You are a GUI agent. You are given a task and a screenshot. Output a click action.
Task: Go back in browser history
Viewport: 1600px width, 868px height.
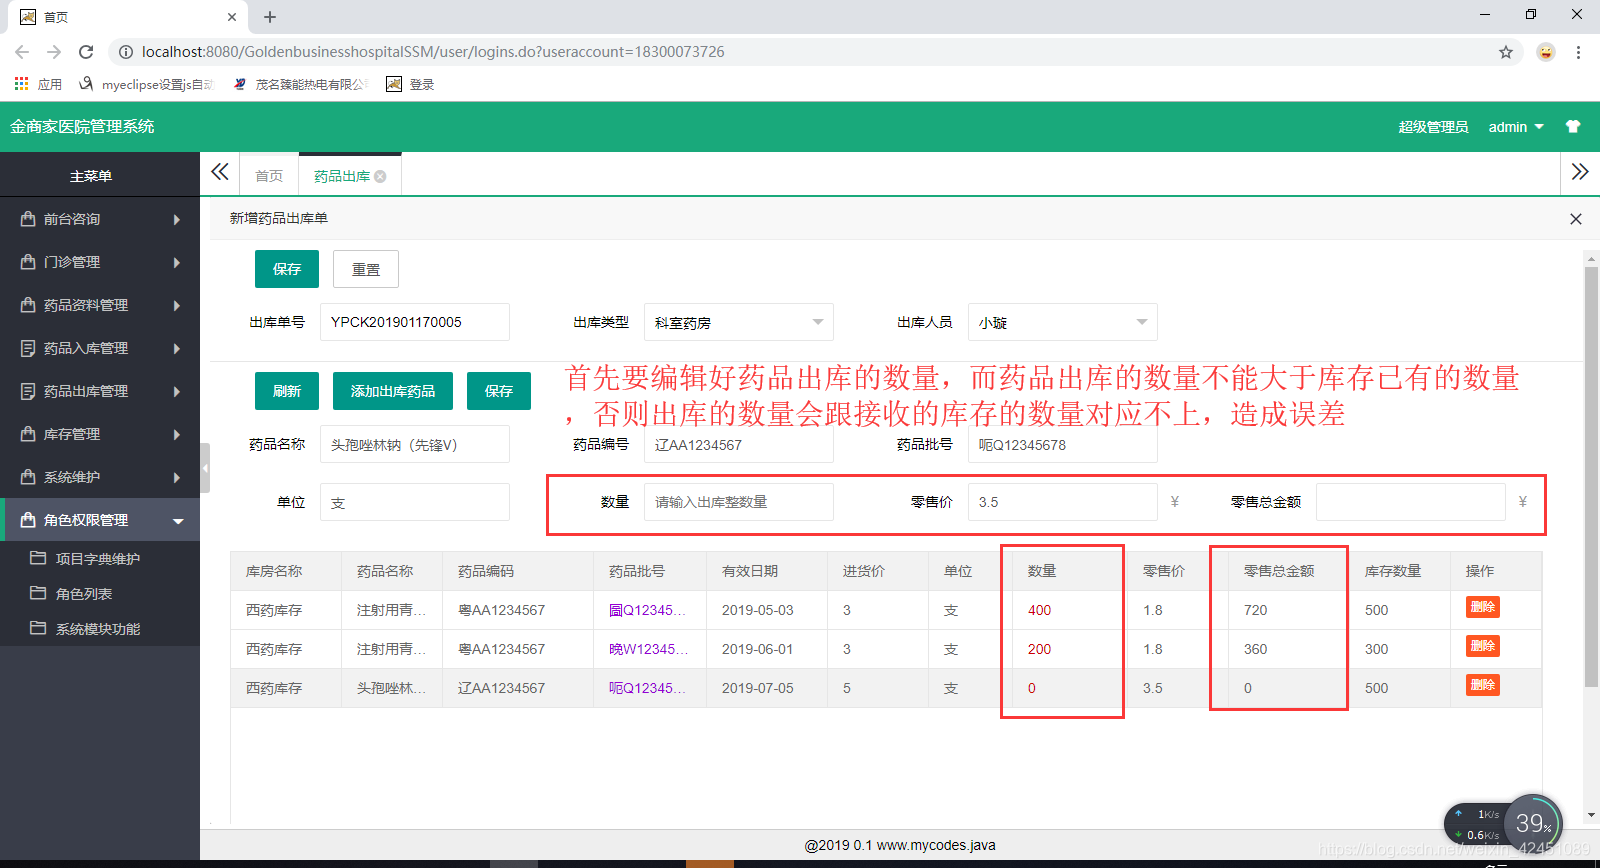pos(22,52)
